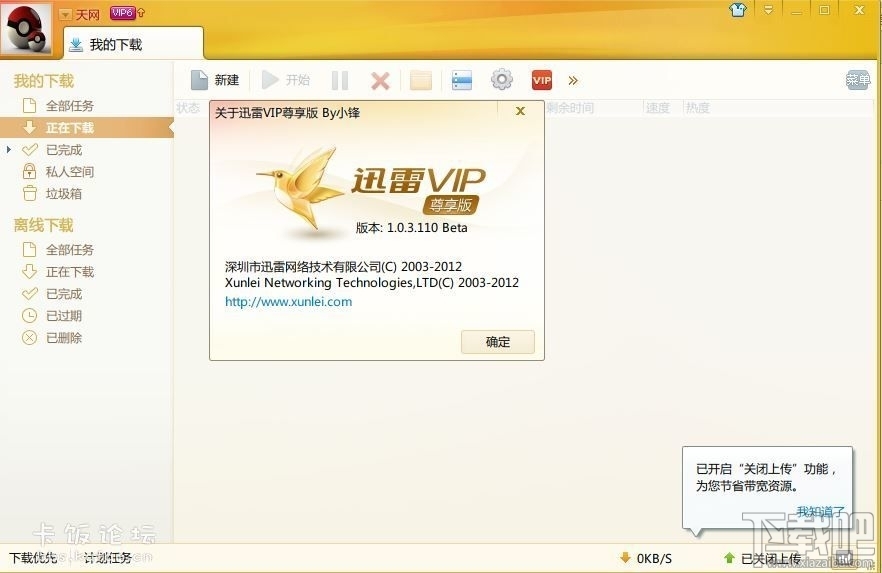This screenshot has width=882, height=573.
Task: Click 计划任务 in status bar
Action: [x=108, y=558]
